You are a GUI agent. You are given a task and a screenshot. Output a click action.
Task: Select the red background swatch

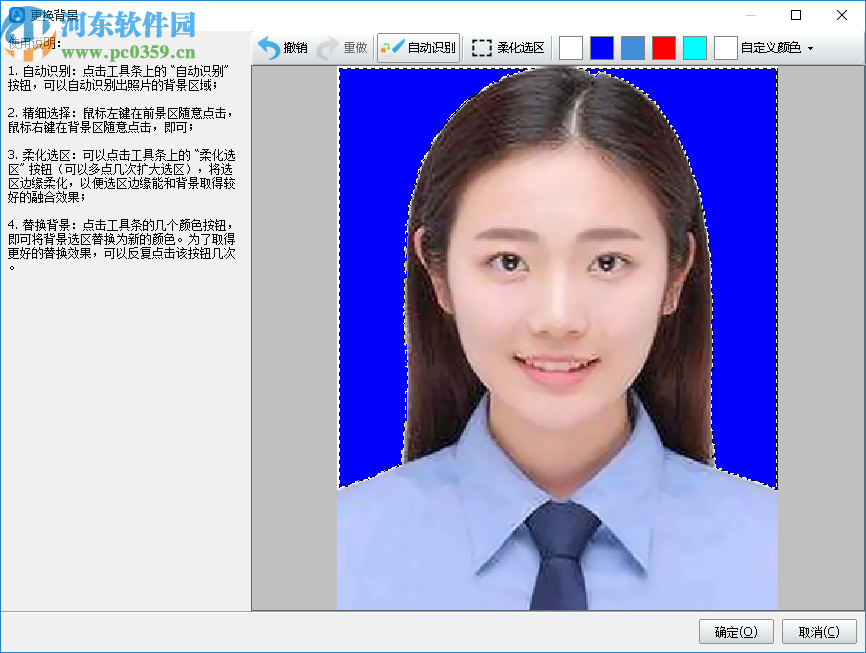tap(663, 47)
